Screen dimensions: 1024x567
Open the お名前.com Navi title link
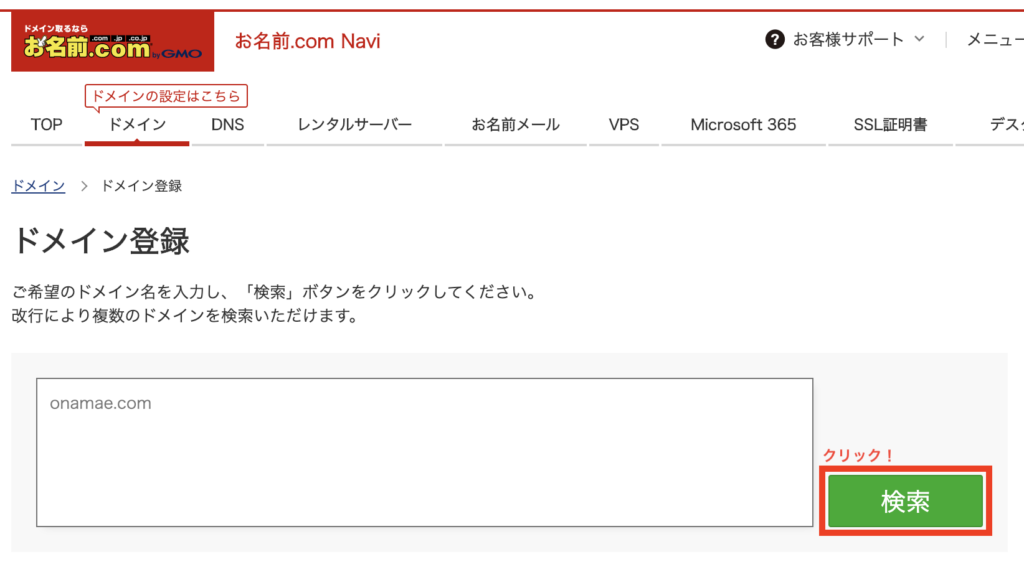[307, 41]
